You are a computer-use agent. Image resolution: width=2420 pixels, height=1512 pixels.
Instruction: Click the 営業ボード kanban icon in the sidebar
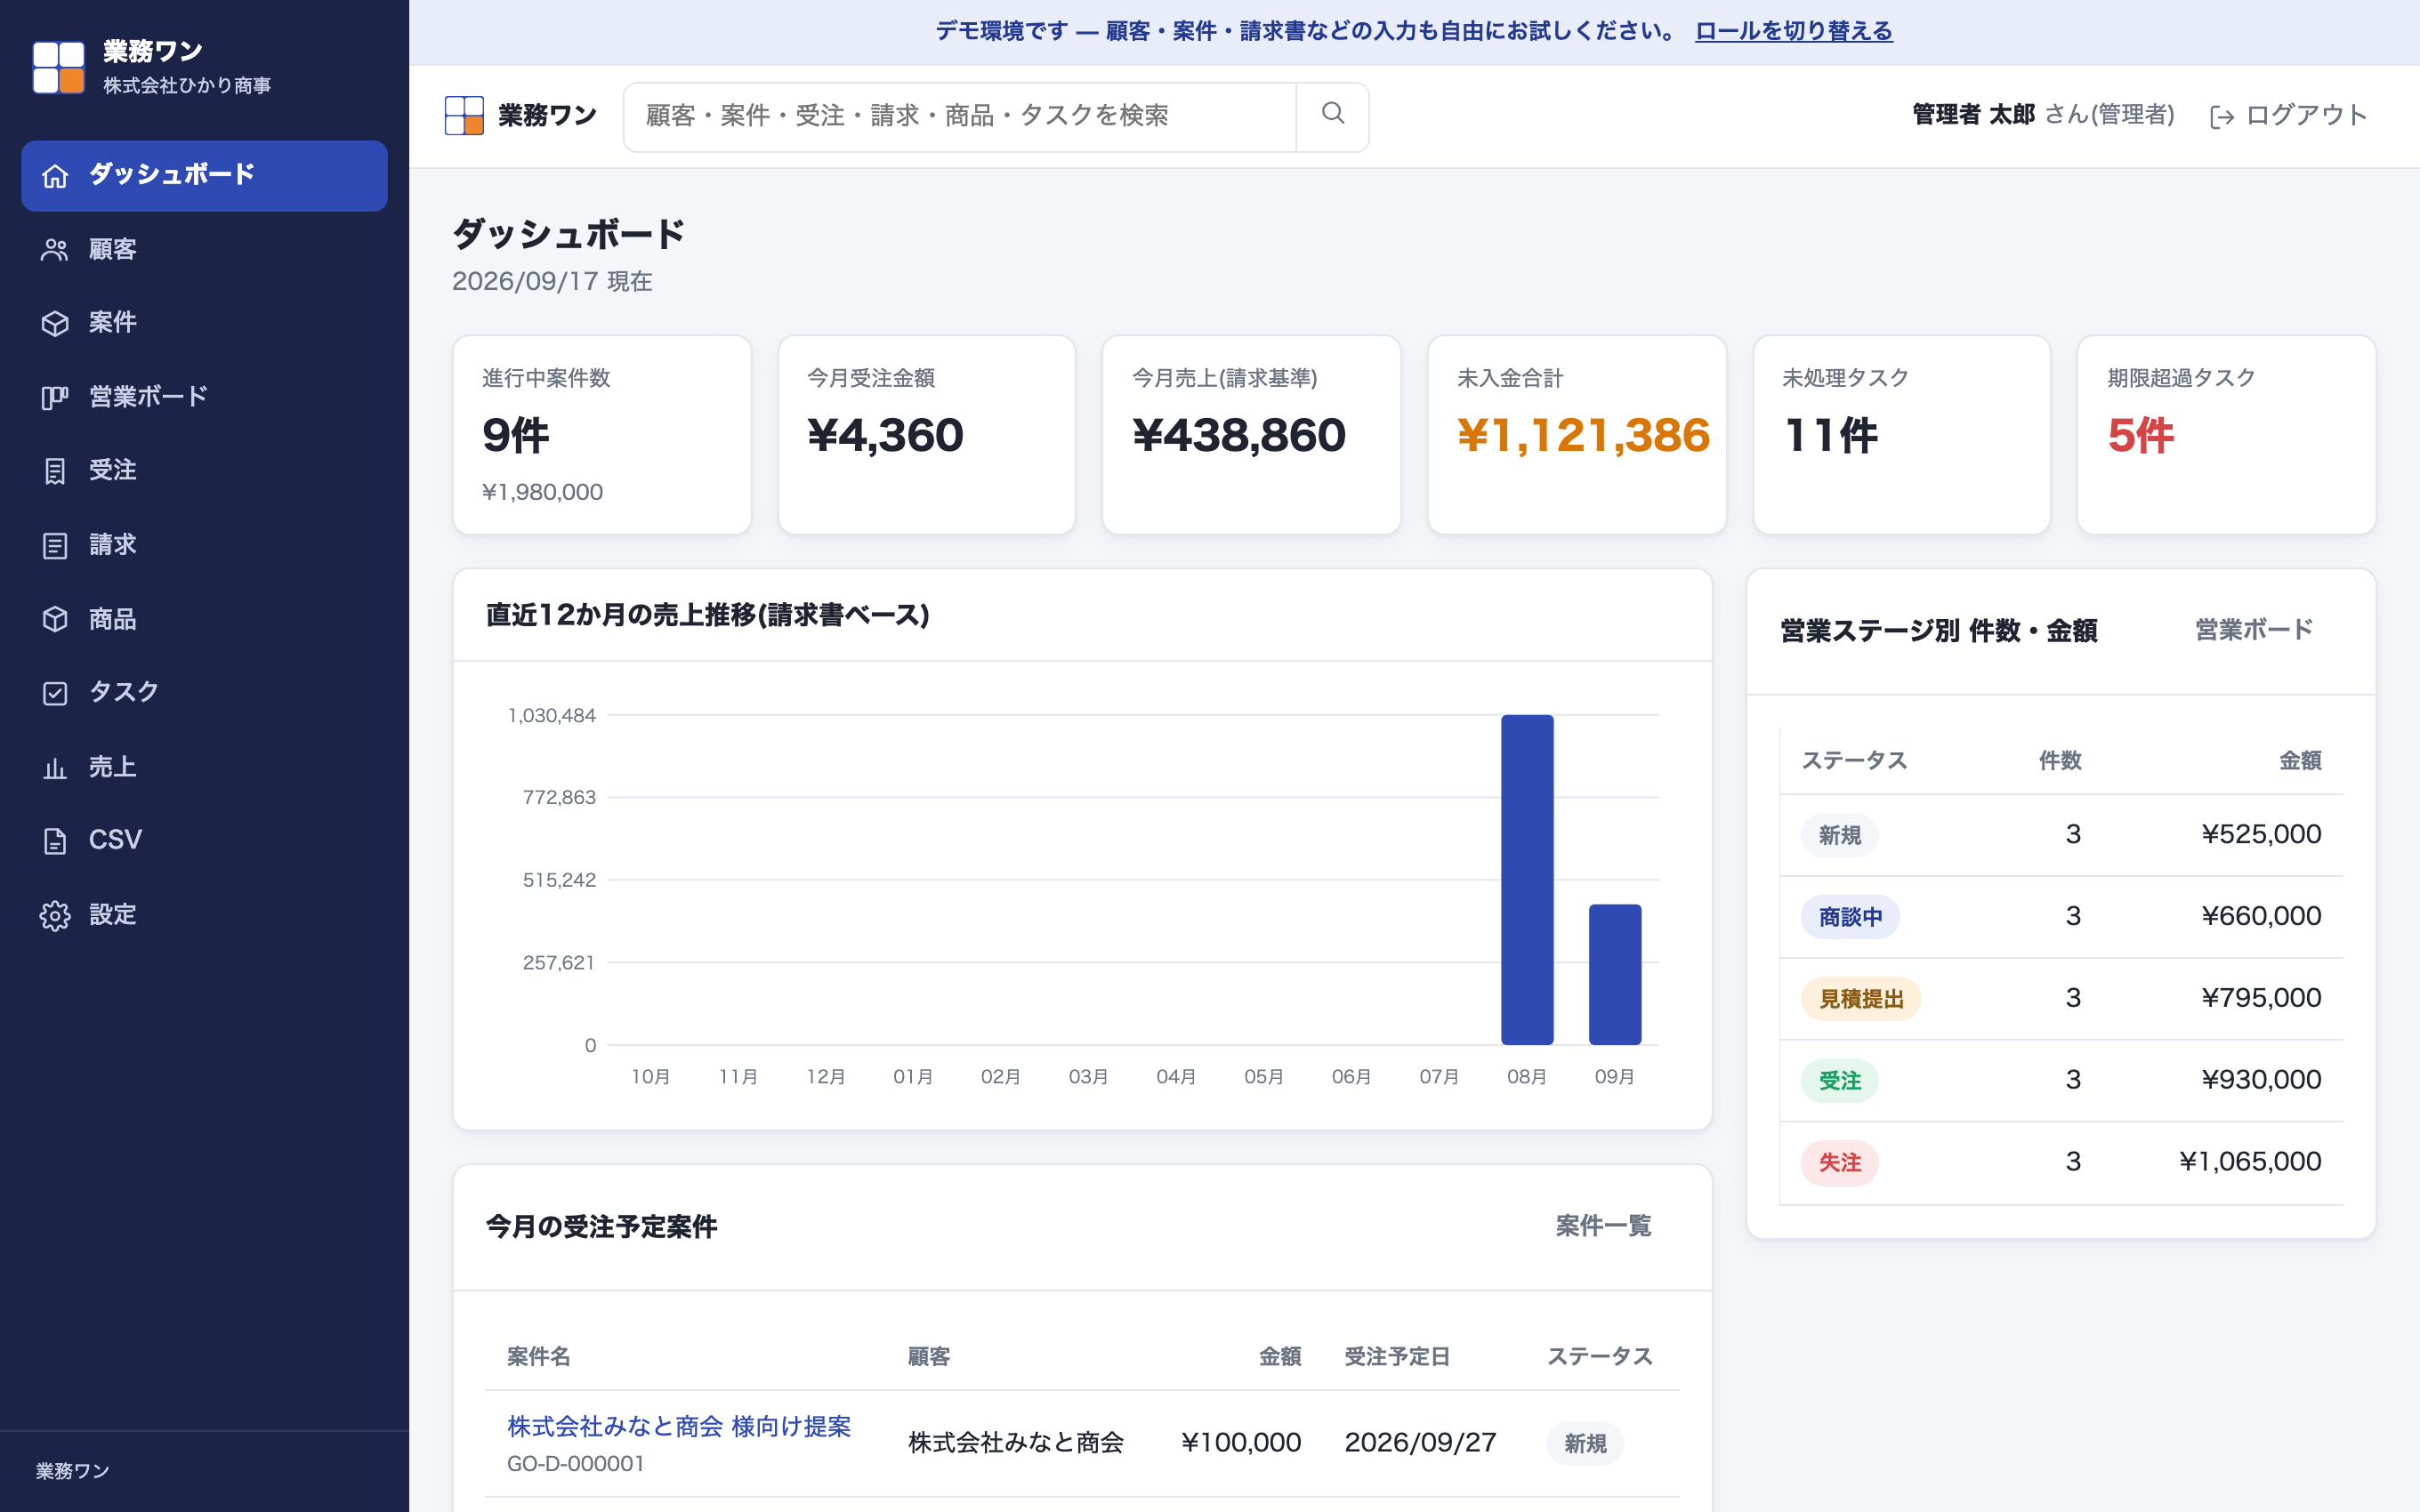coord(55,397)
